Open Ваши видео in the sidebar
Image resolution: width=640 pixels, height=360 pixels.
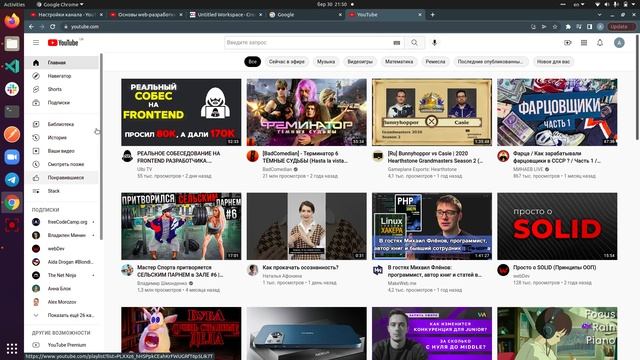[x=61, y=151]
